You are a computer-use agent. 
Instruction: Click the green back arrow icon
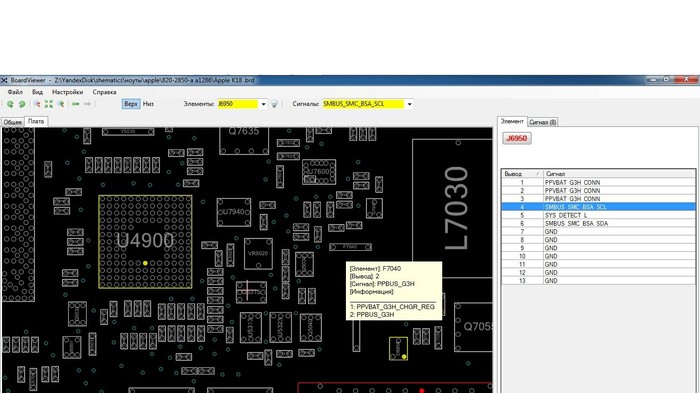[75, 104]
